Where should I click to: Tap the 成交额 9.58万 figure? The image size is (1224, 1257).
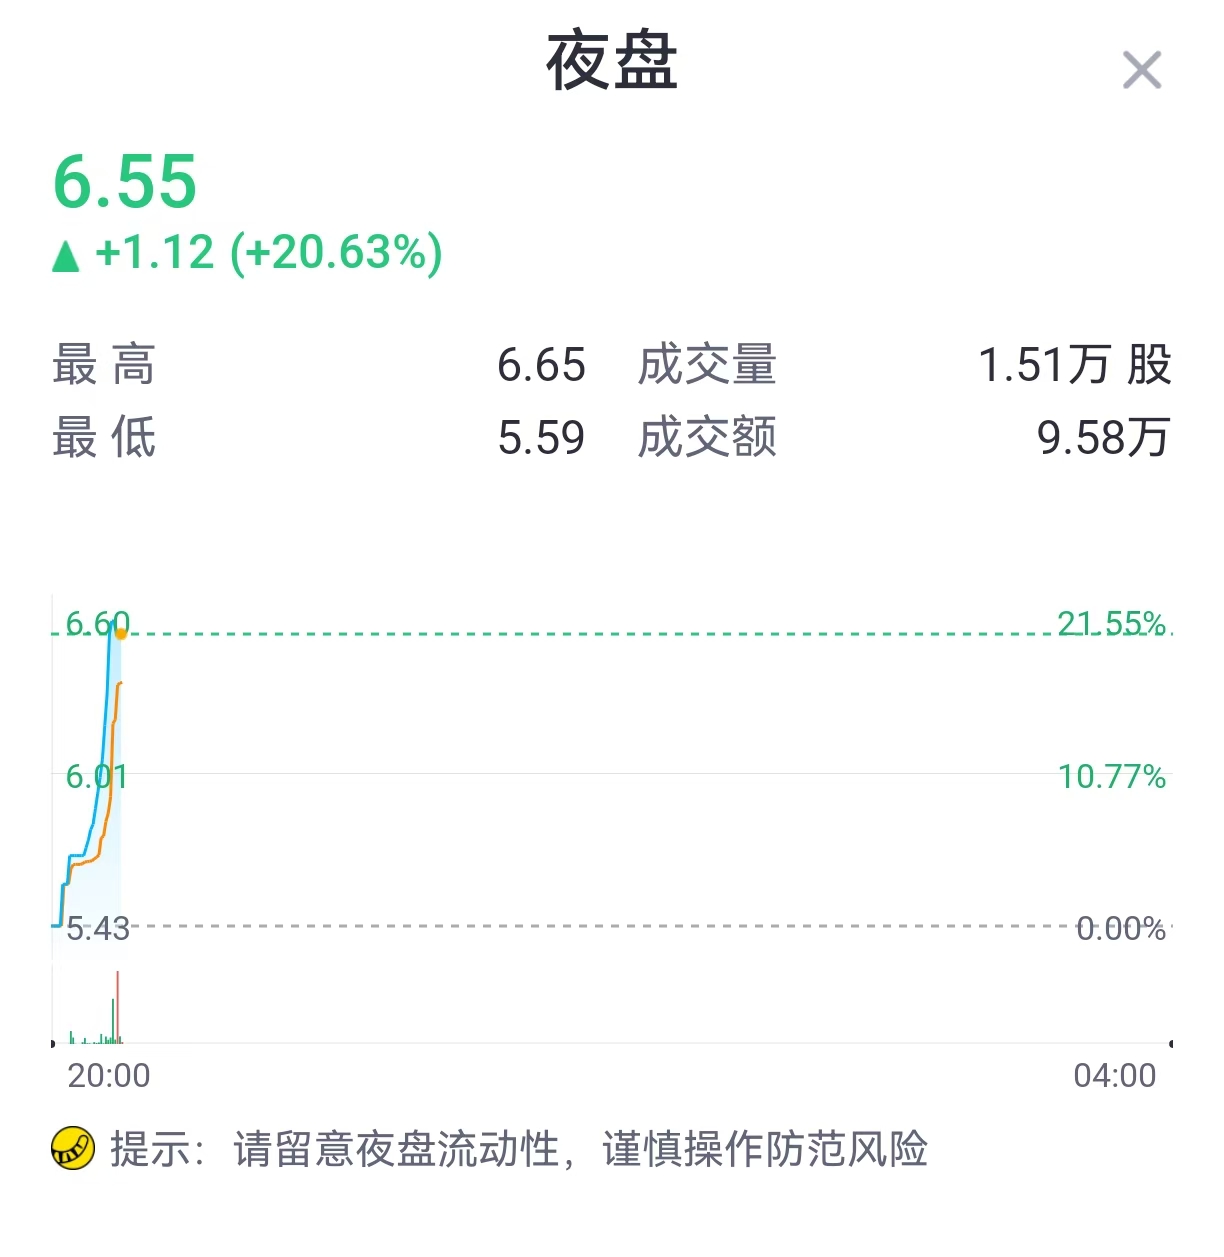[1104, 438]
